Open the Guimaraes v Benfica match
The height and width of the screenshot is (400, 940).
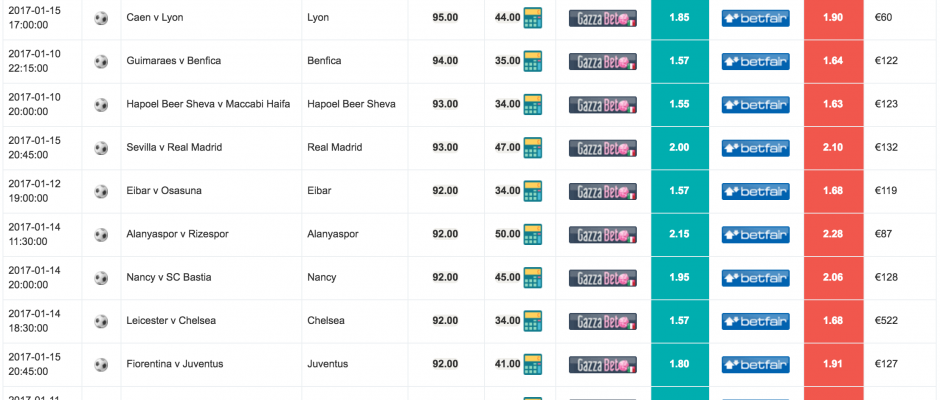coord(173,61)
